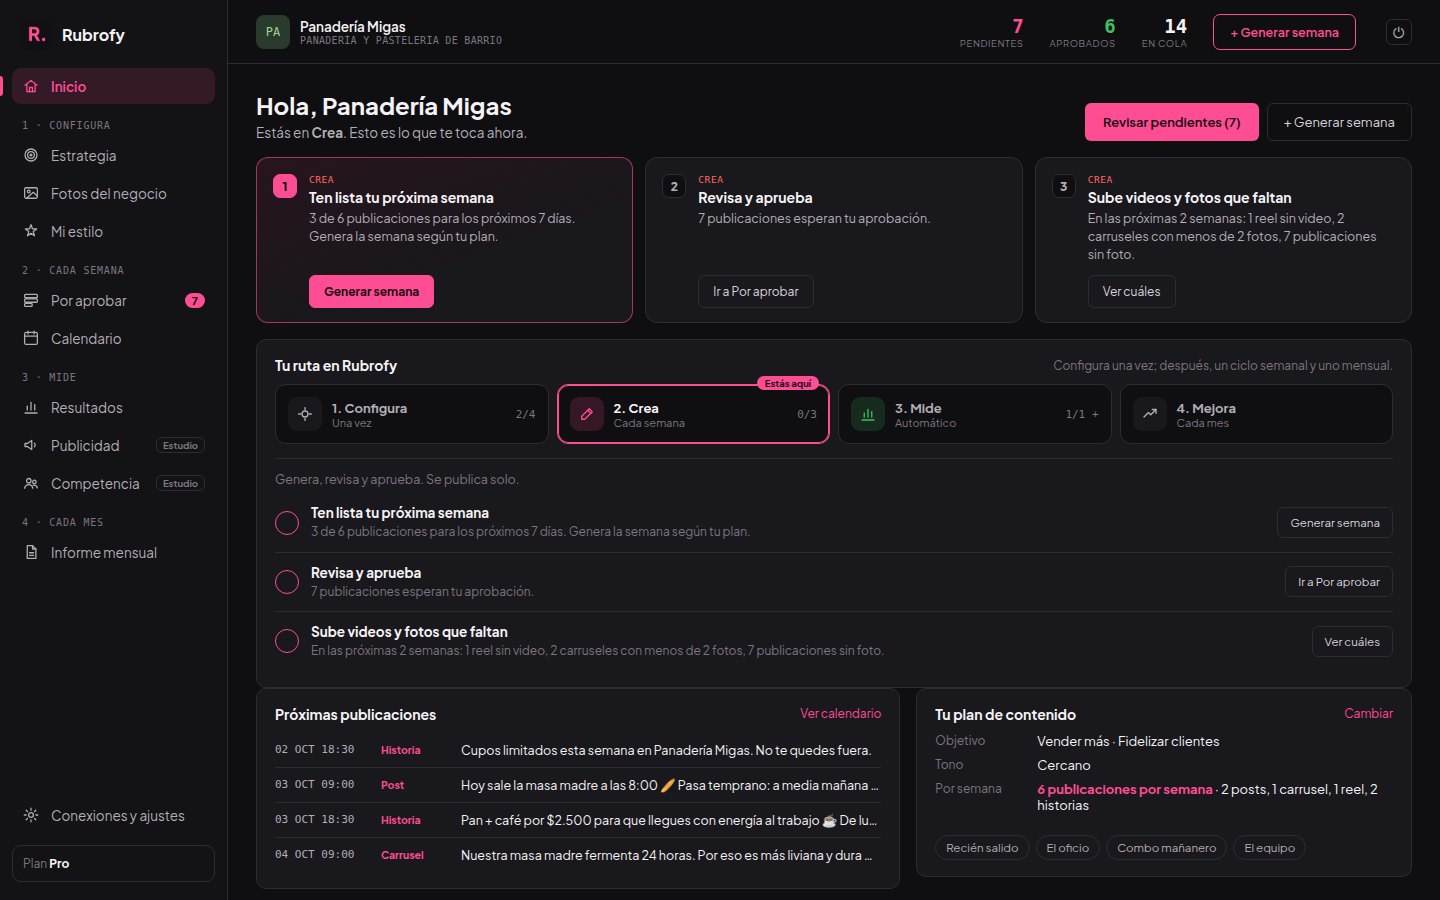Click the Combo mañanero tag
The width and height of the screenshot is (1440, 900).
coord(1166,848)
